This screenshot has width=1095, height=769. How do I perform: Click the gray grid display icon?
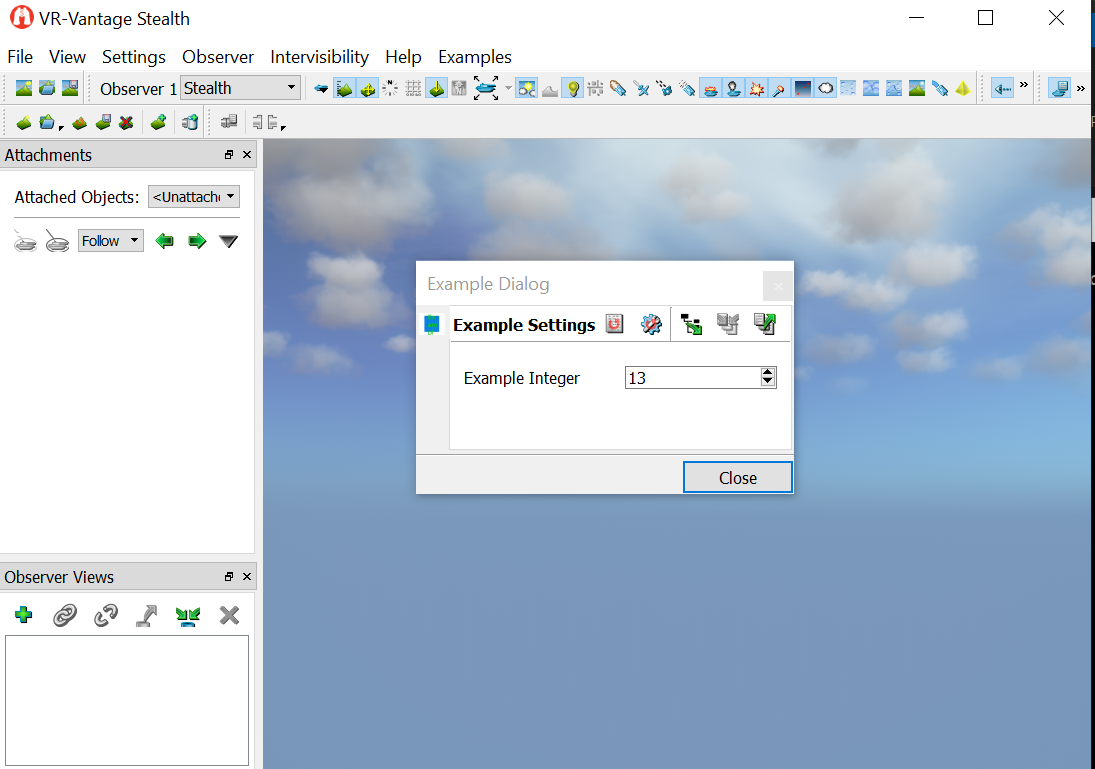(x=413, y=89)
